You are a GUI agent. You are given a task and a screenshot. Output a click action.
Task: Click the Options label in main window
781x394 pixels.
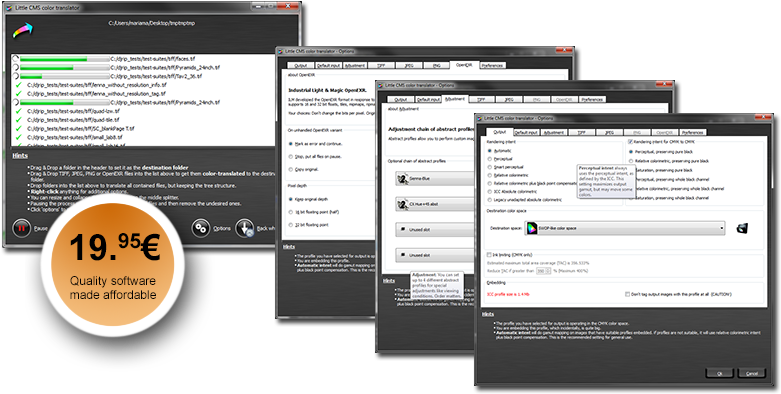(222, 228)
